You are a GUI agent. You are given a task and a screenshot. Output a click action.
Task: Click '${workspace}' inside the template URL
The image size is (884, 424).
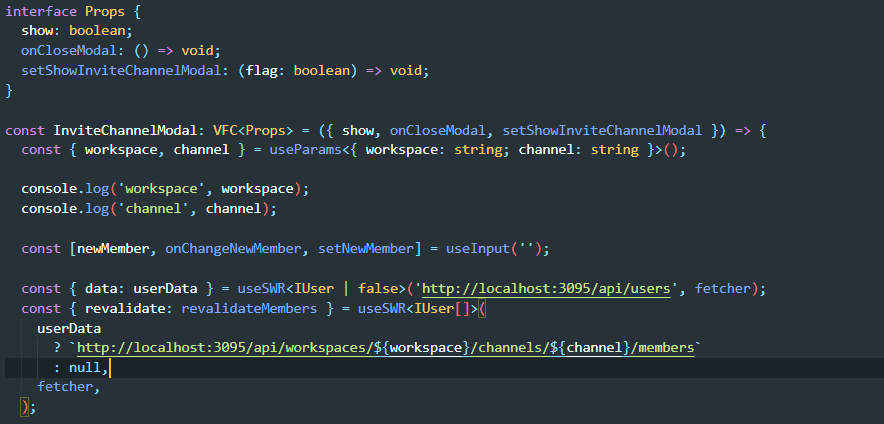pyautogui.click(x=422, y=348)
